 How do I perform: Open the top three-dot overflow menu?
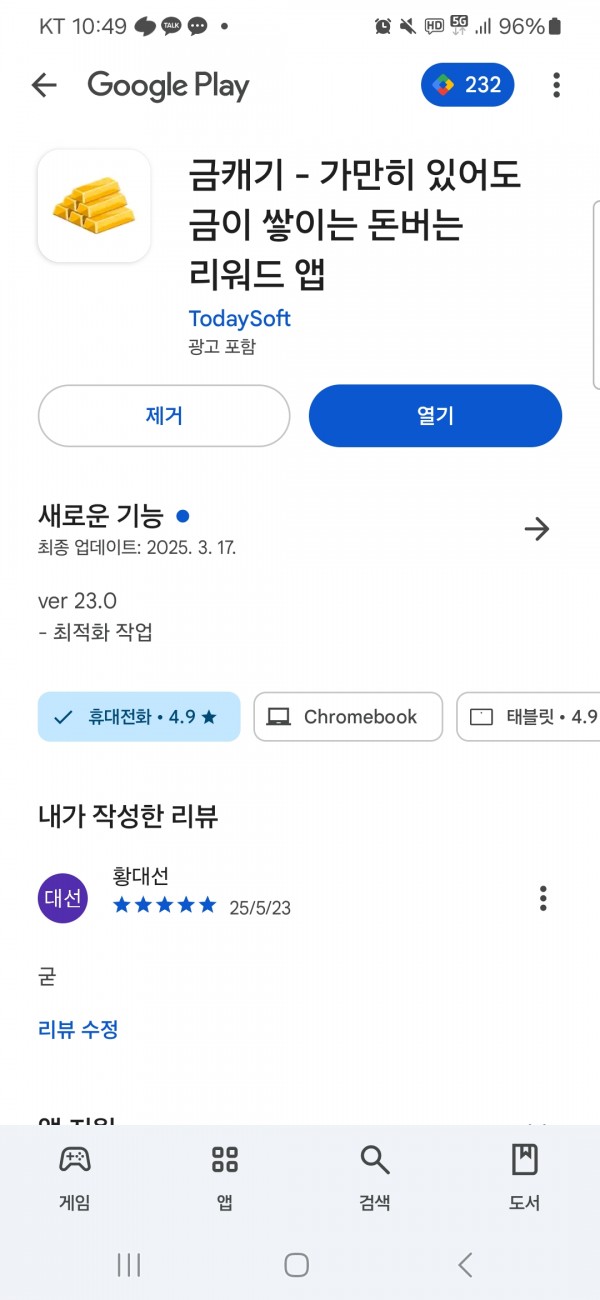coord(556,86)
